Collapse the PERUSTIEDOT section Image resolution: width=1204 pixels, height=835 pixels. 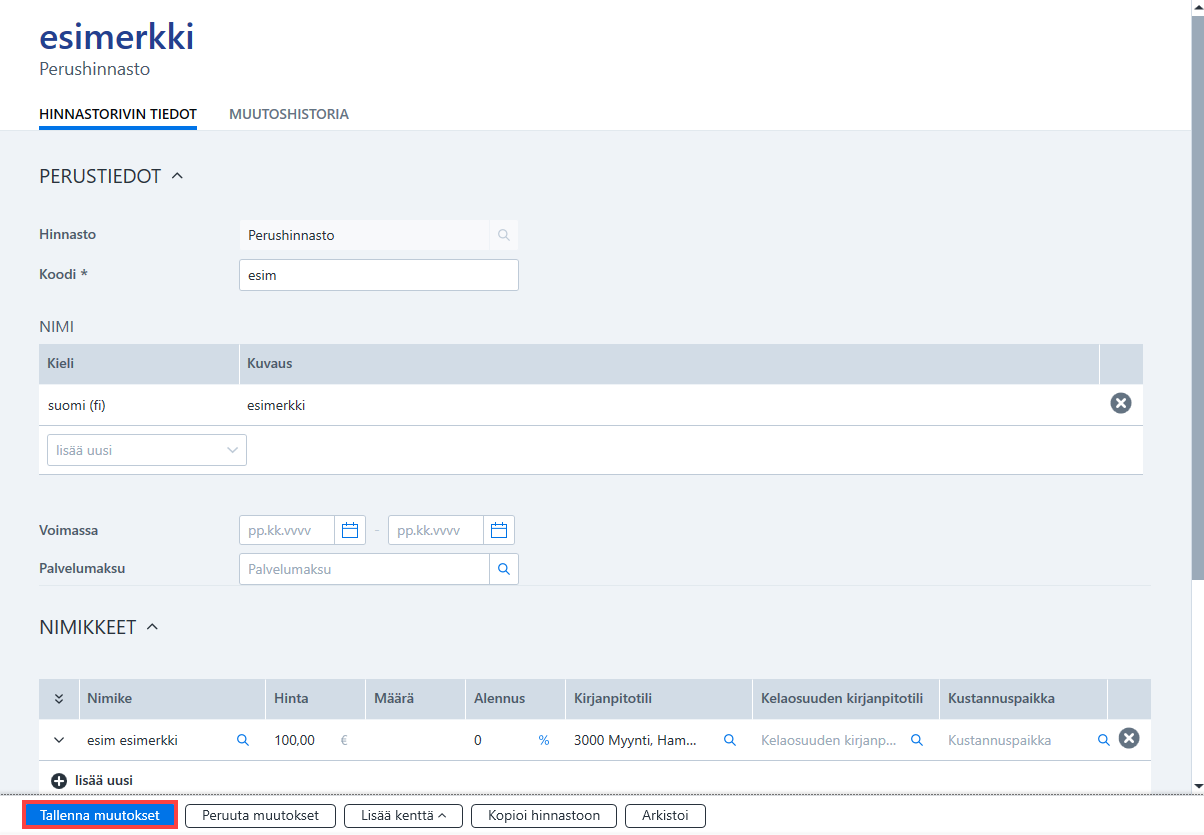pyautogui.click(x=177, y=176)
